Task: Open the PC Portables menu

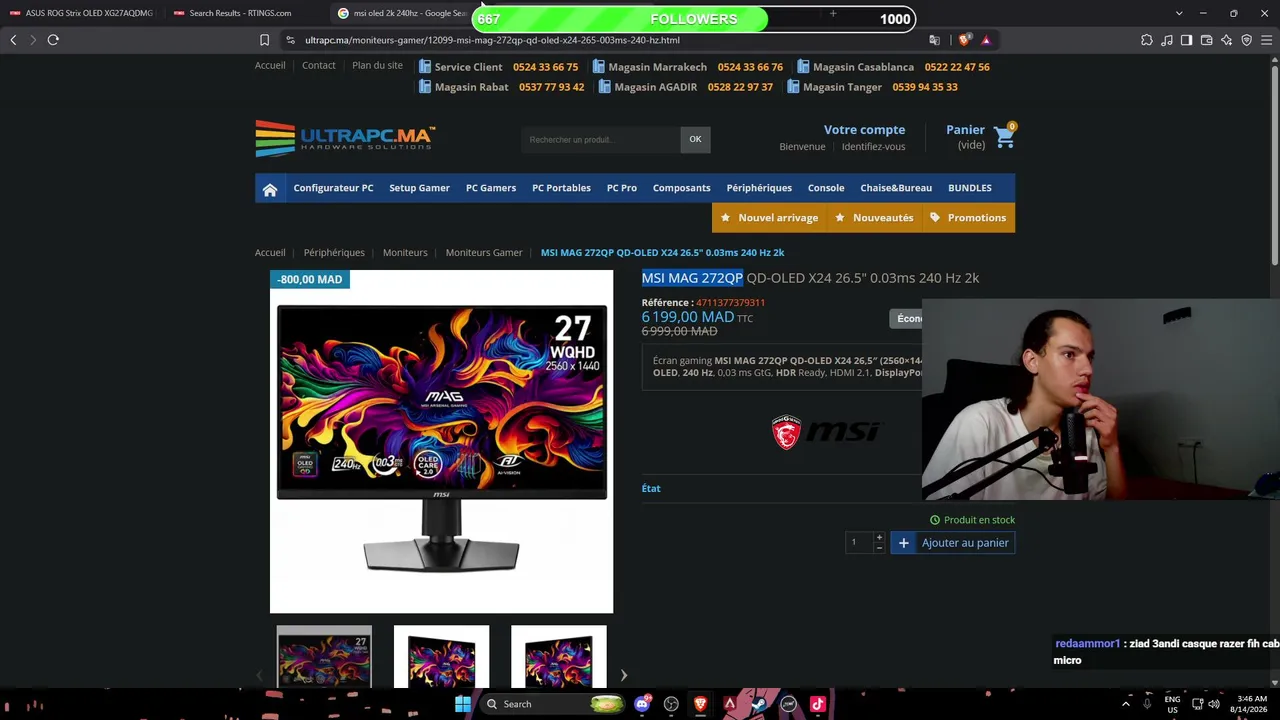Action: [561, 188]
